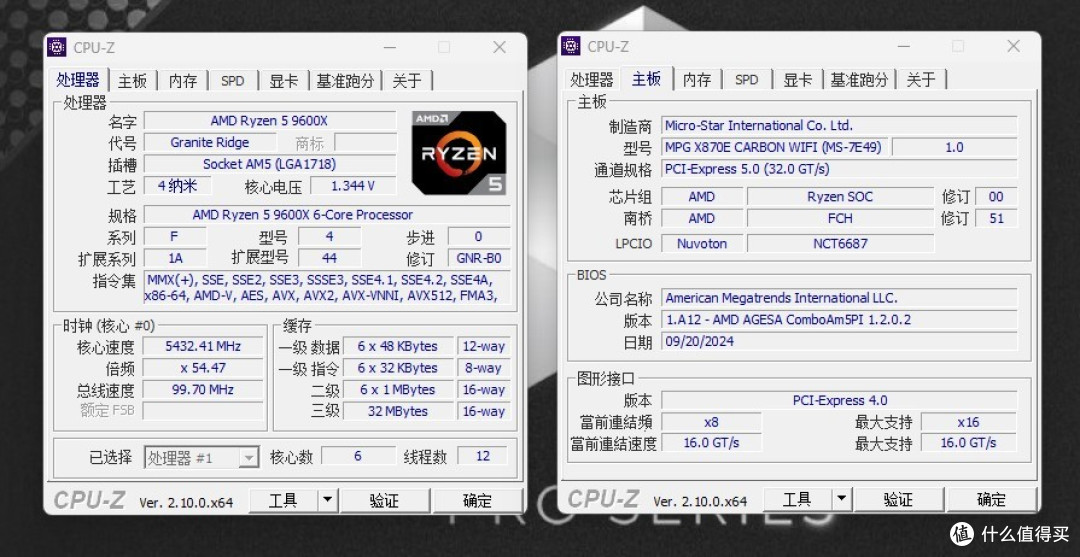This screenshot has width=1080, height=557.
Task: Click multiplier value x 54.47
Action: pyautogui.click(x=202, y=368)
